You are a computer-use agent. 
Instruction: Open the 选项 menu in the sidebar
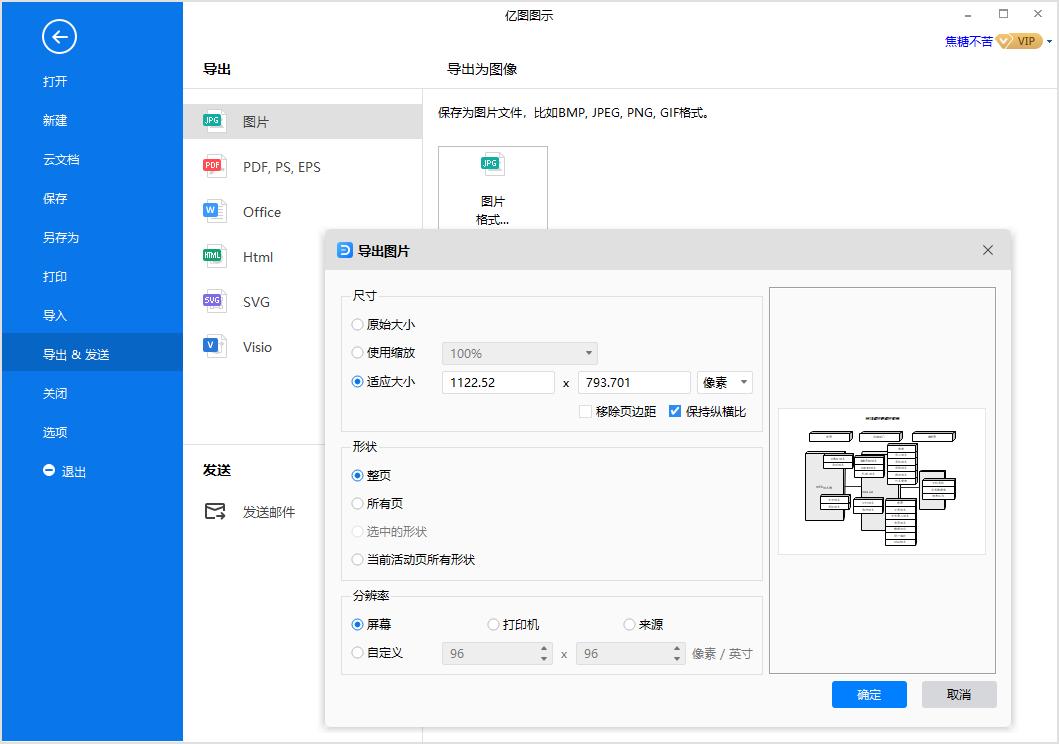tap(54, 432)
